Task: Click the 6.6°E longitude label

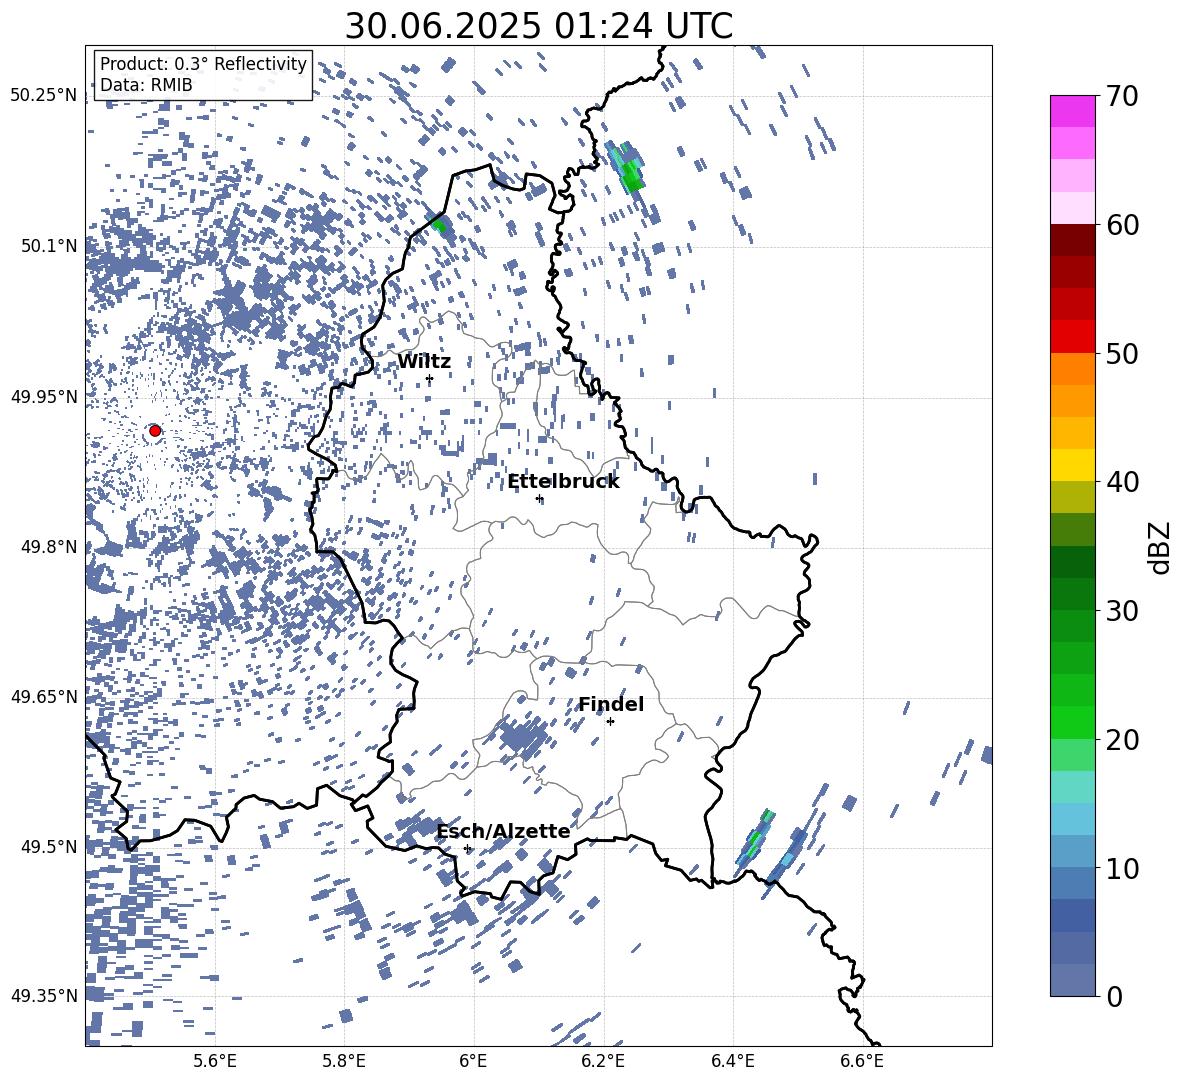Action: point(862,1061)
